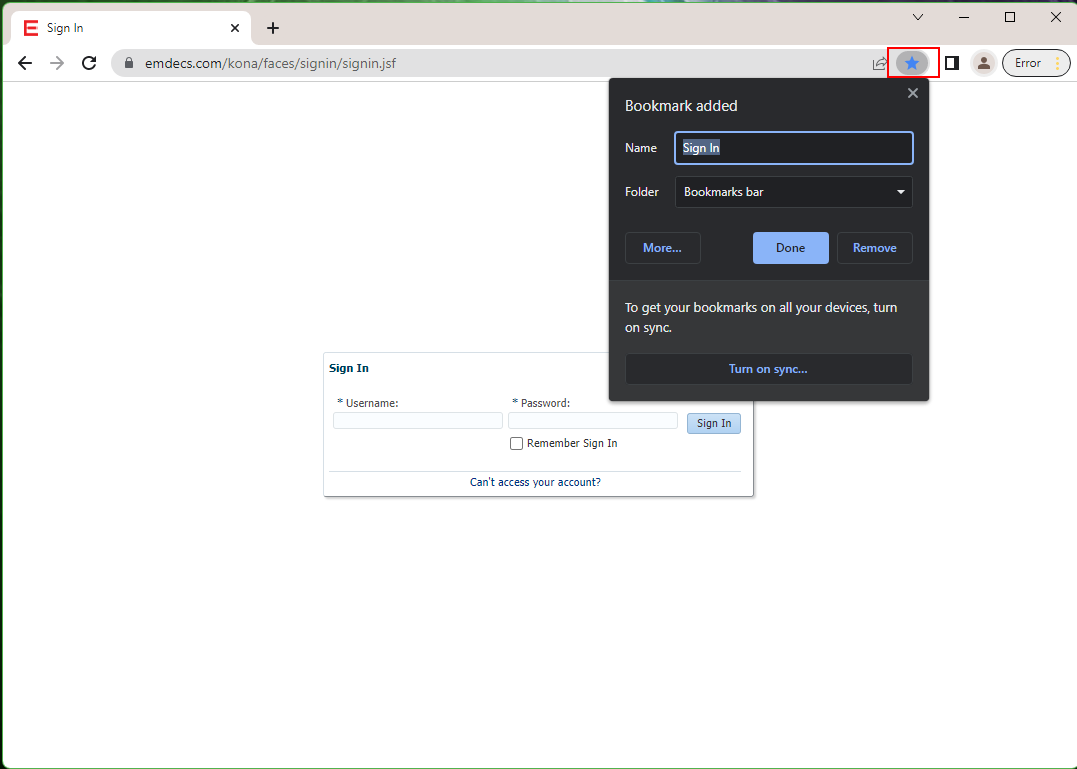Click the Sign In form title
This screenshot has width=1077, height=769.
pyautogui.click(x=349, y=368)
